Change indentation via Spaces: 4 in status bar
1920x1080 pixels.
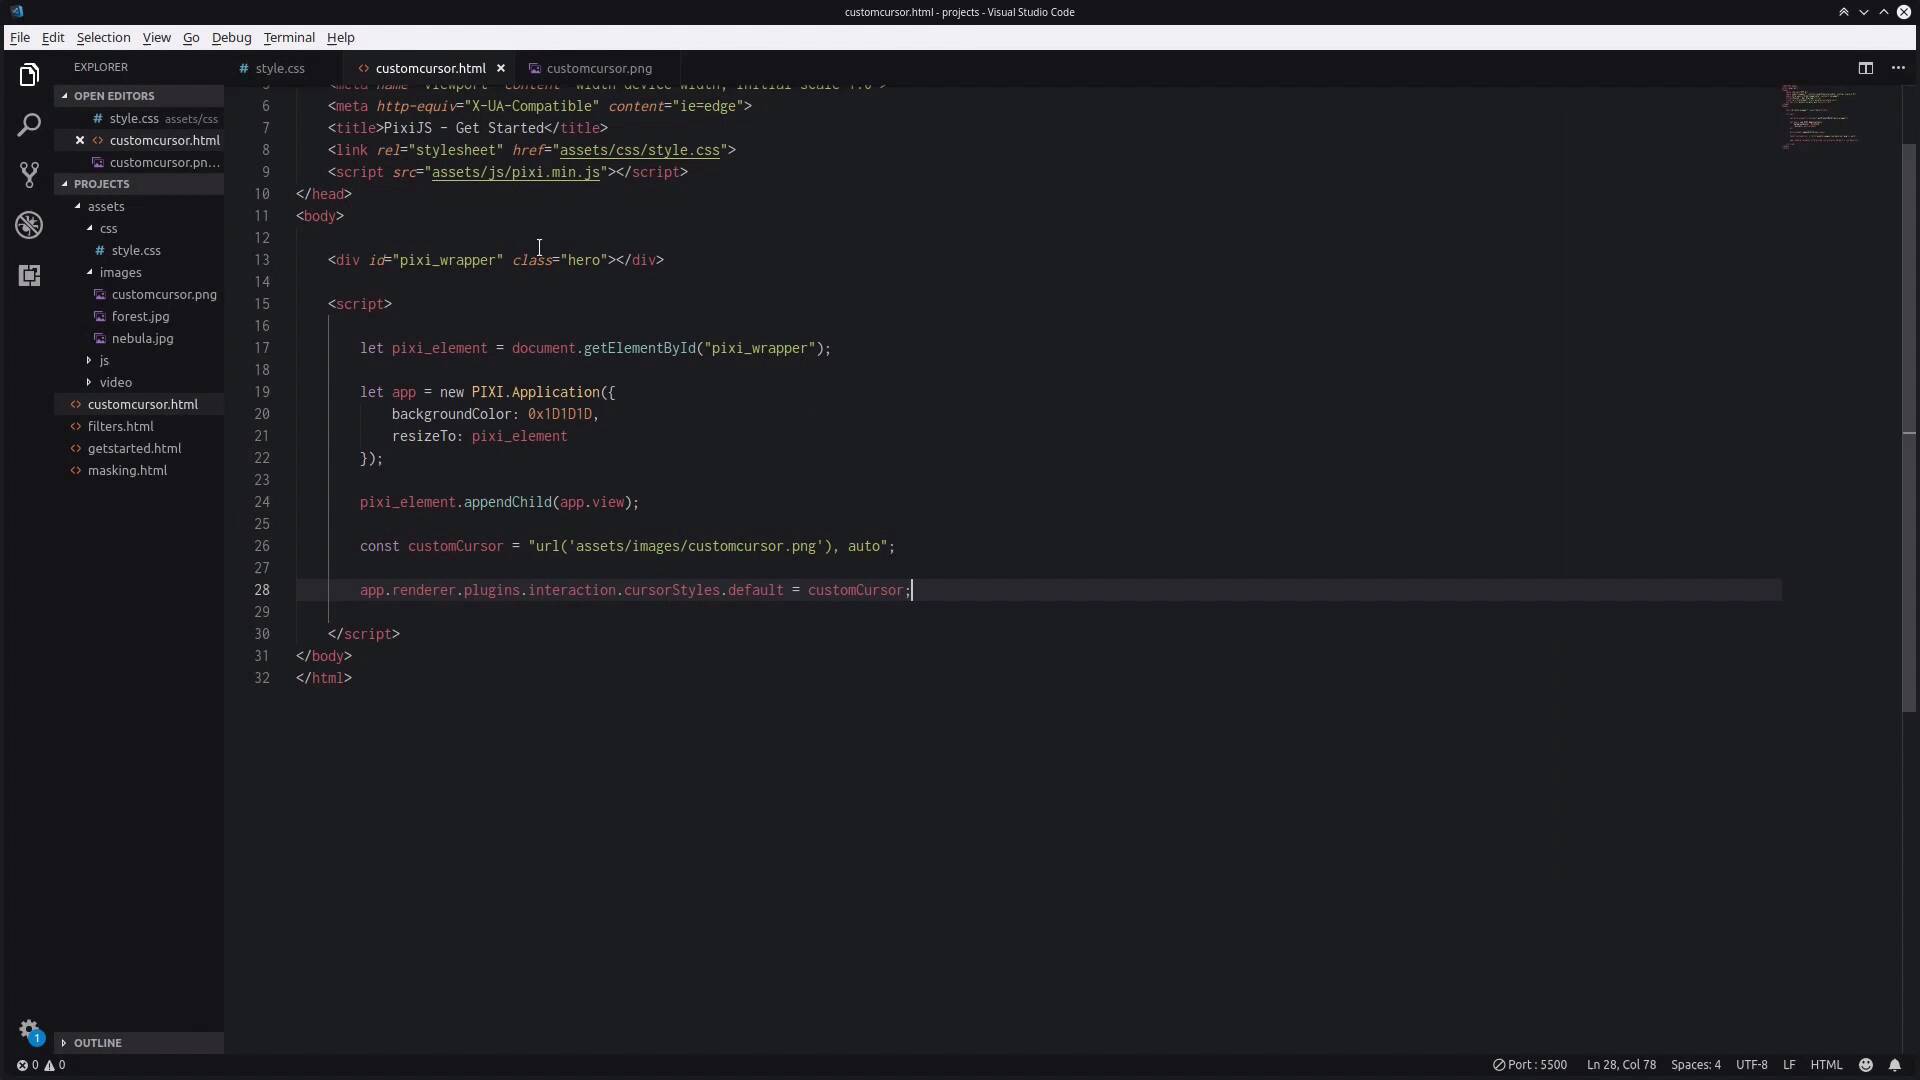coord(1698,1065)
